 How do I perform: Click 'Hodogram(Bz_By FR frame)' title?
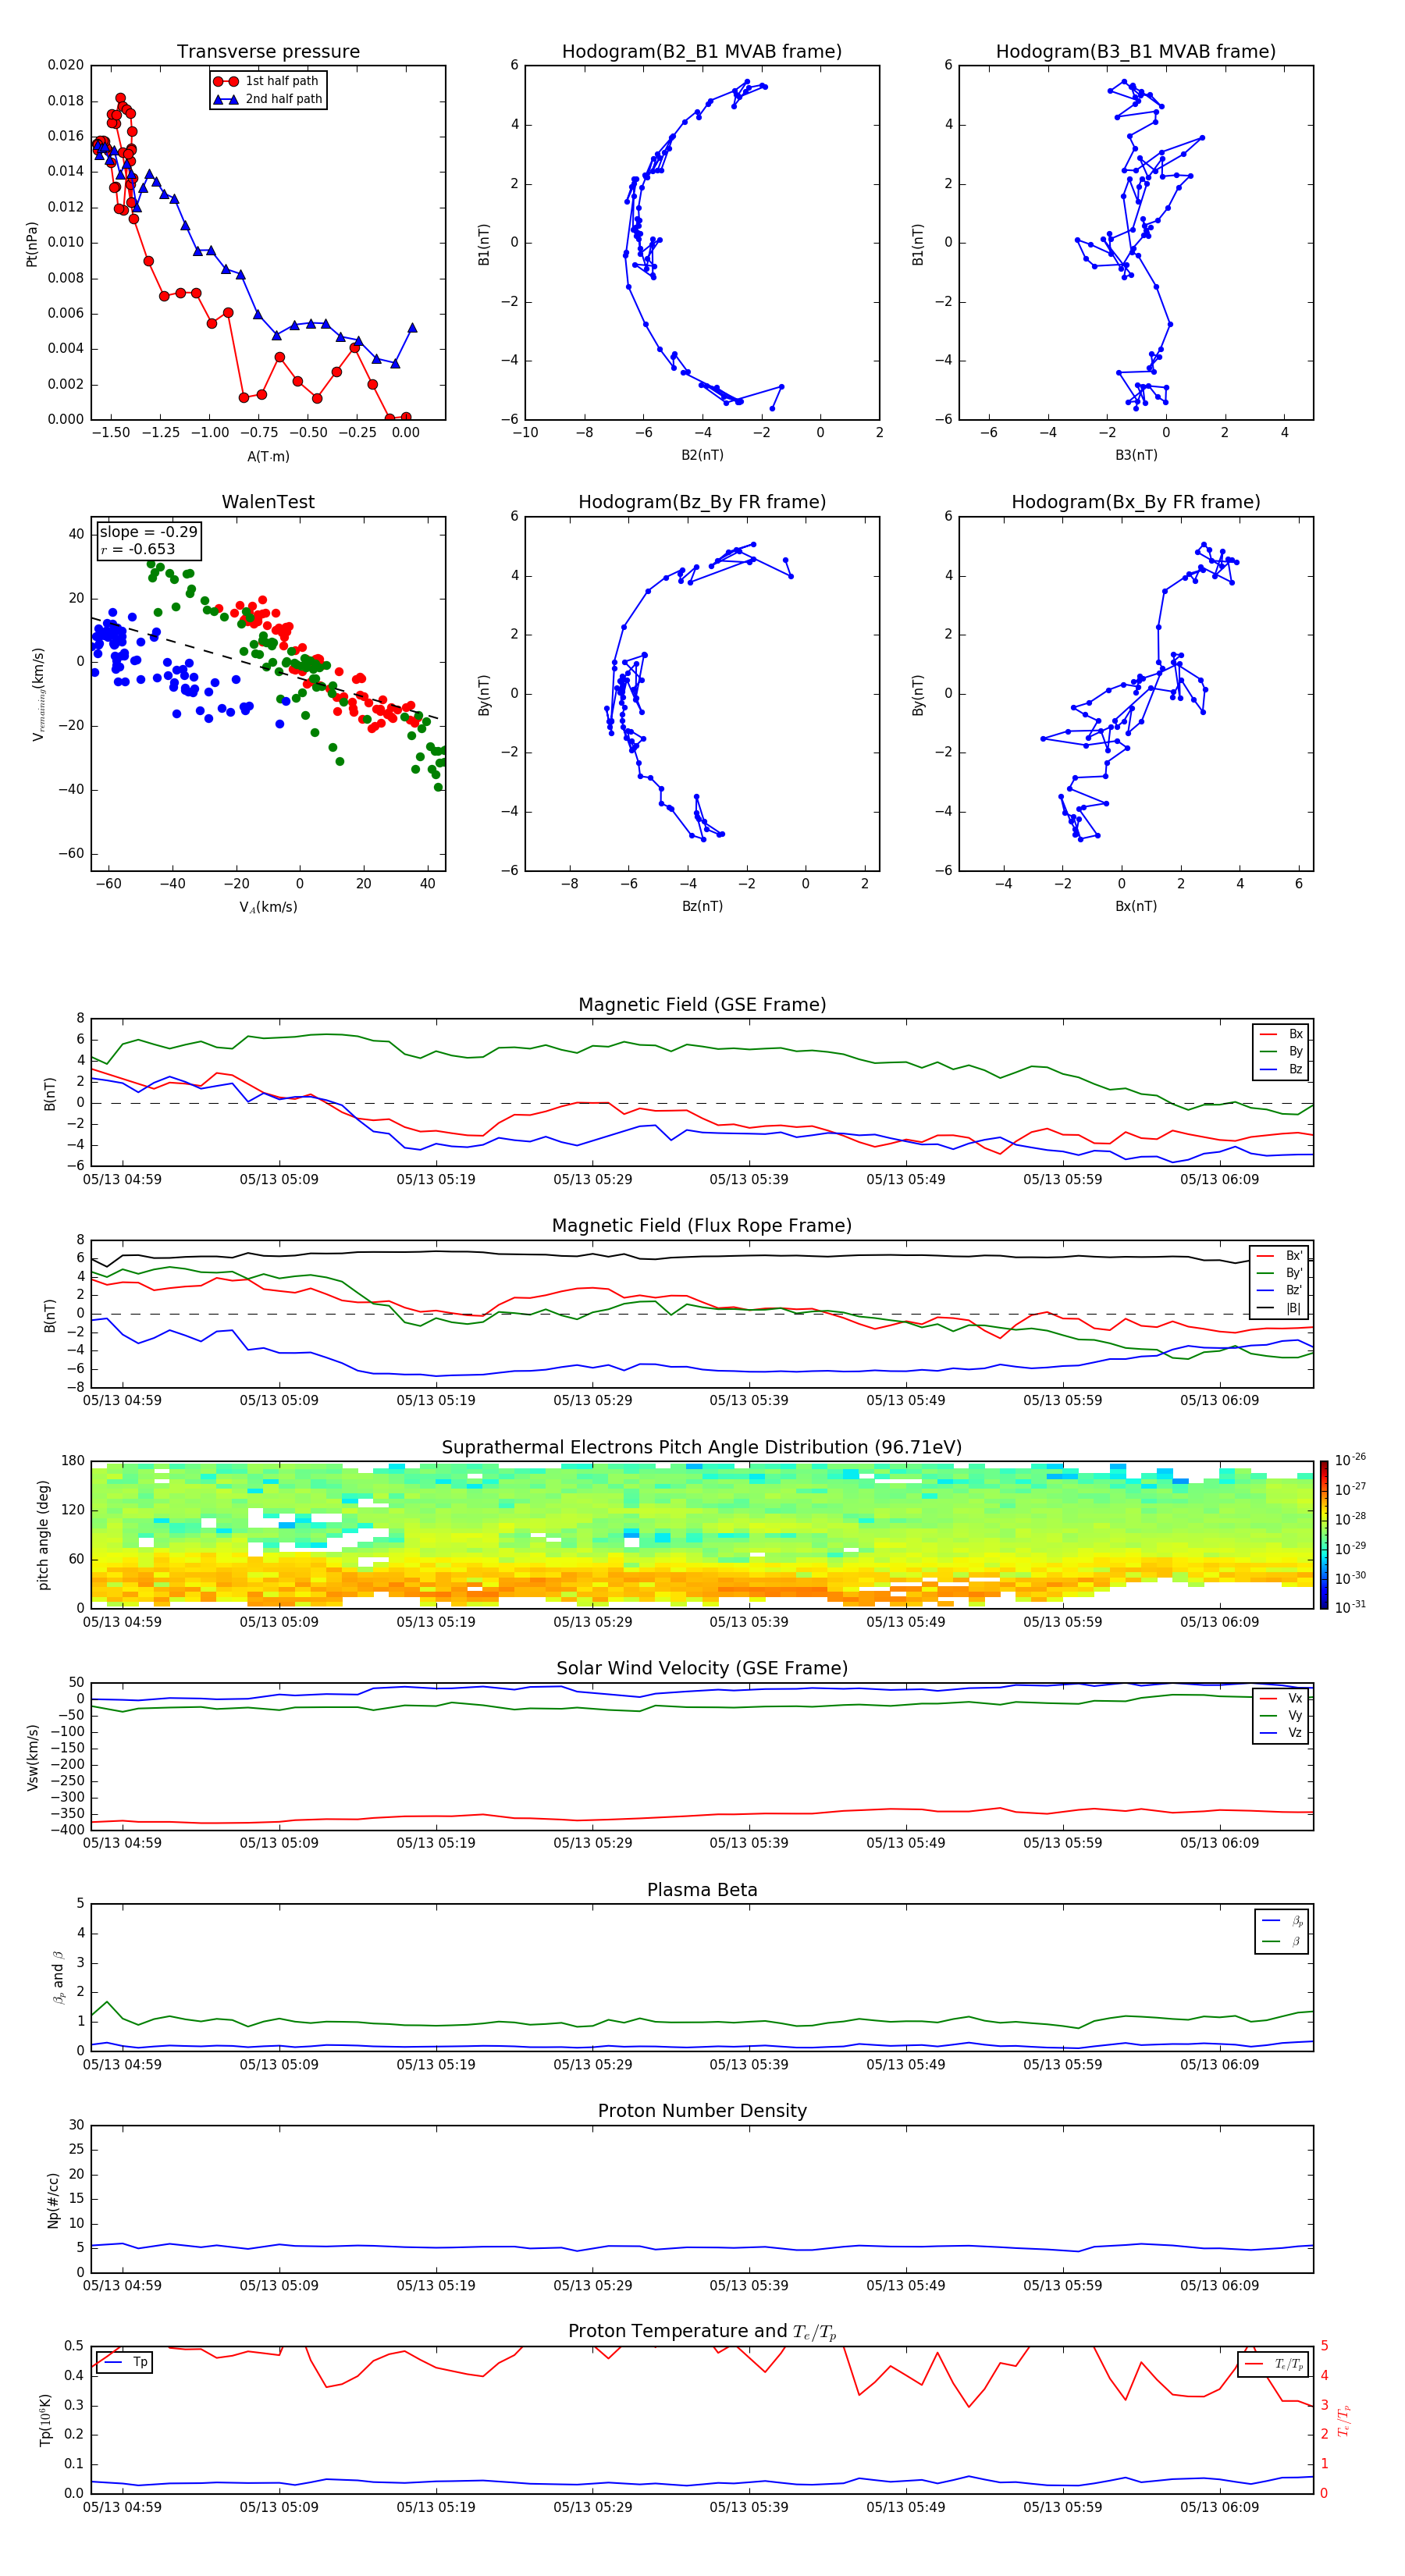[x=702, y=502]
